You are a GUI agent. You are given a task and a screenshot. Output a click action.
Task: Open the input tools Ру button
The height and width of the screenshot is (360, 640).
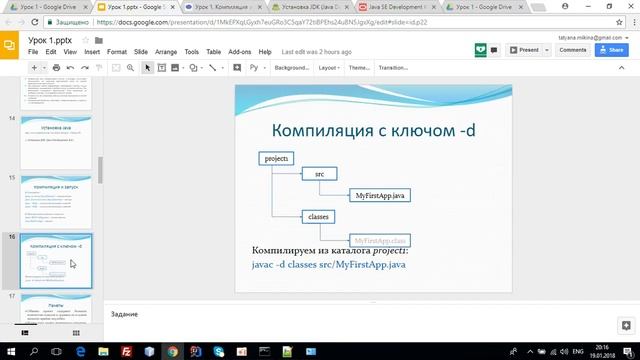pyautogui.click(x=254, y=68)
